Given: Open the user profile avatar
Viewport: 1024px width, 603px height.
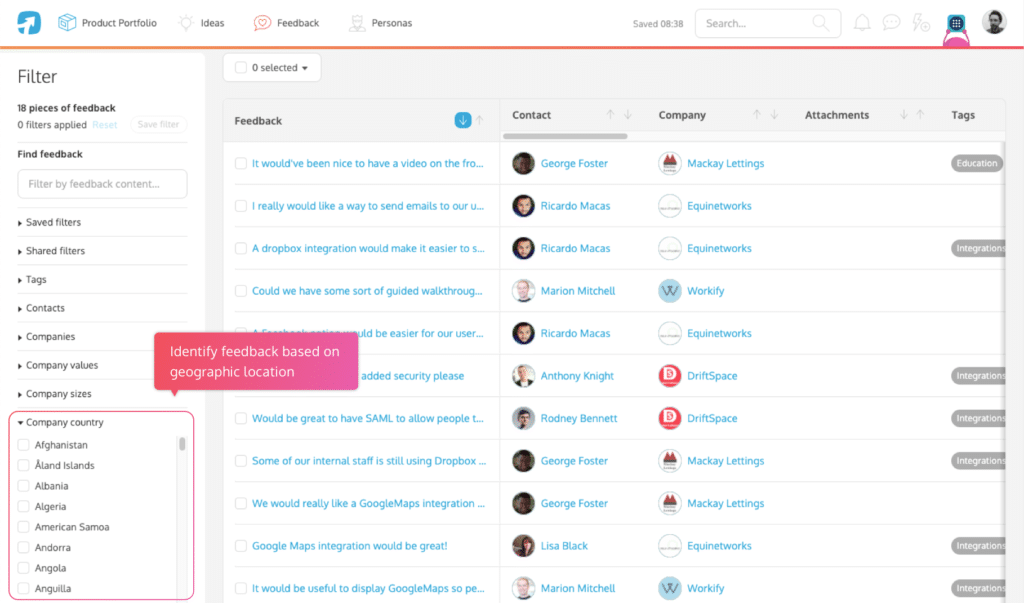Looking at the screenshot, I should [x=994, y=23].
